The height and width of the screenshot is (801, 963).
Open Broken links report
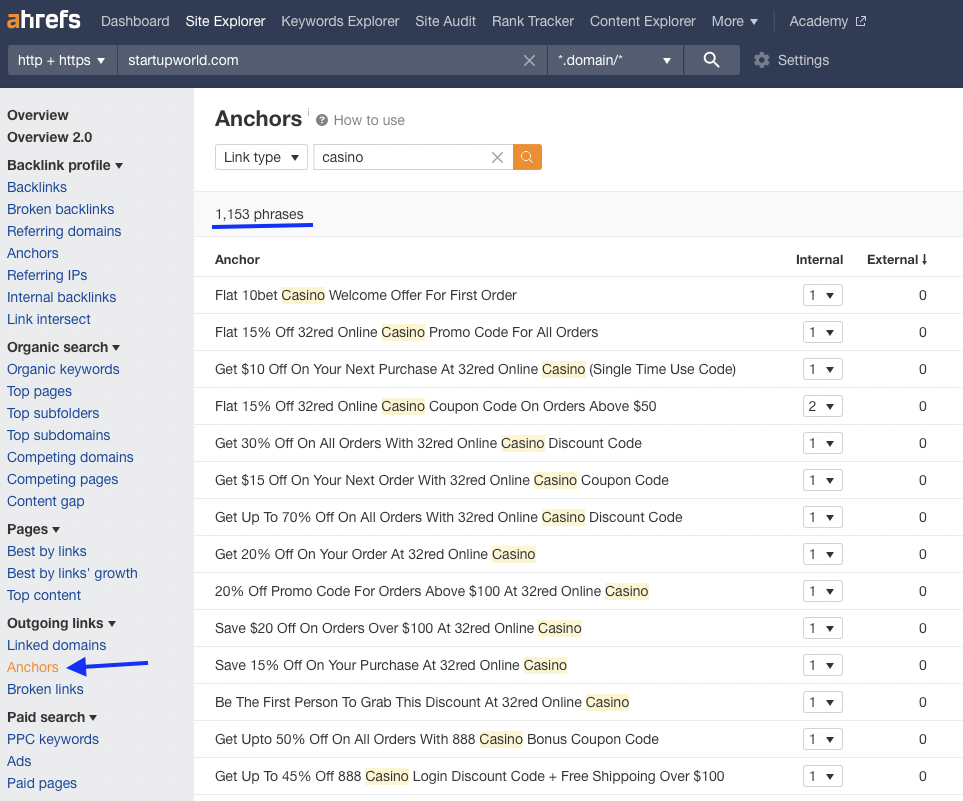45,689
